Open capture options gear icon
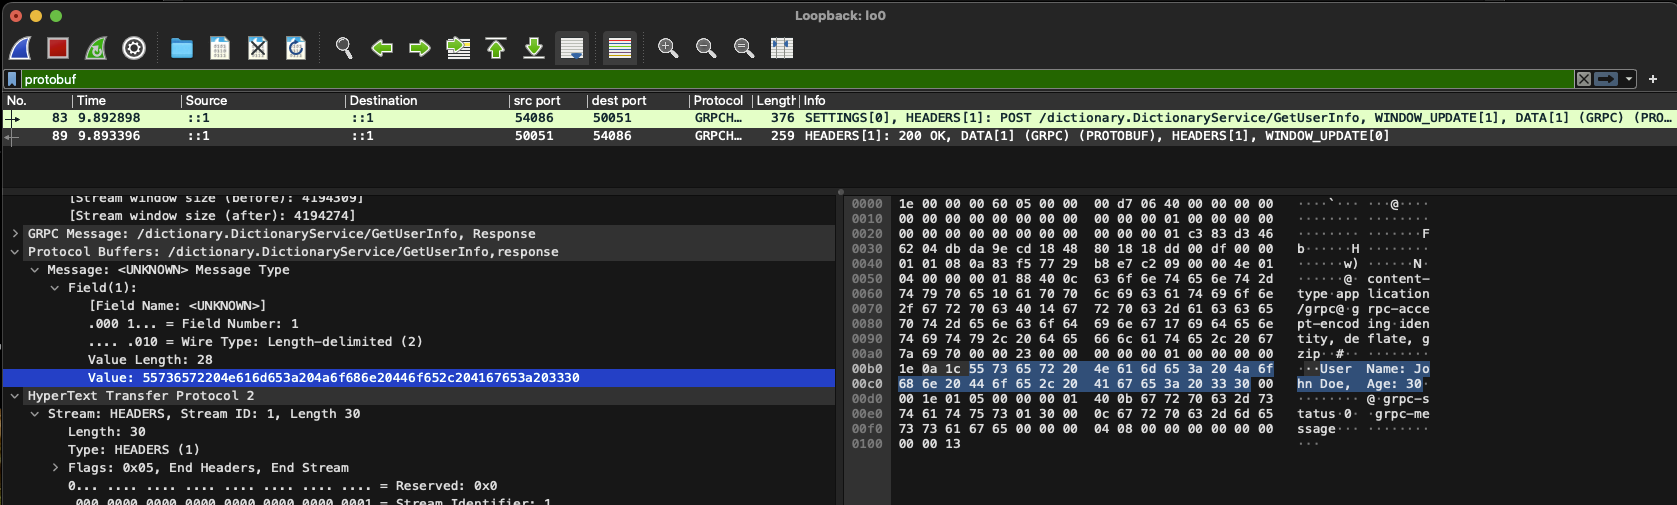 point(134,48)
